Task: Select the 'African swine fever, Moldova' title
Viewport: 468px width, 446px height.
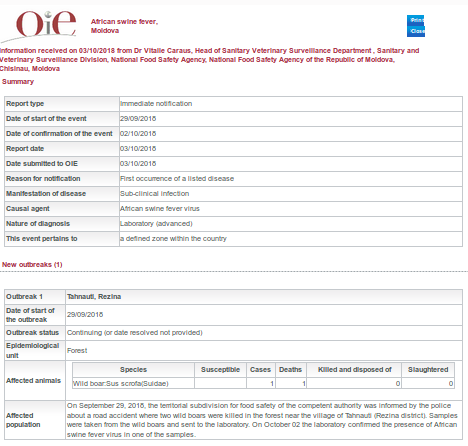Action: tap(124, 26)
